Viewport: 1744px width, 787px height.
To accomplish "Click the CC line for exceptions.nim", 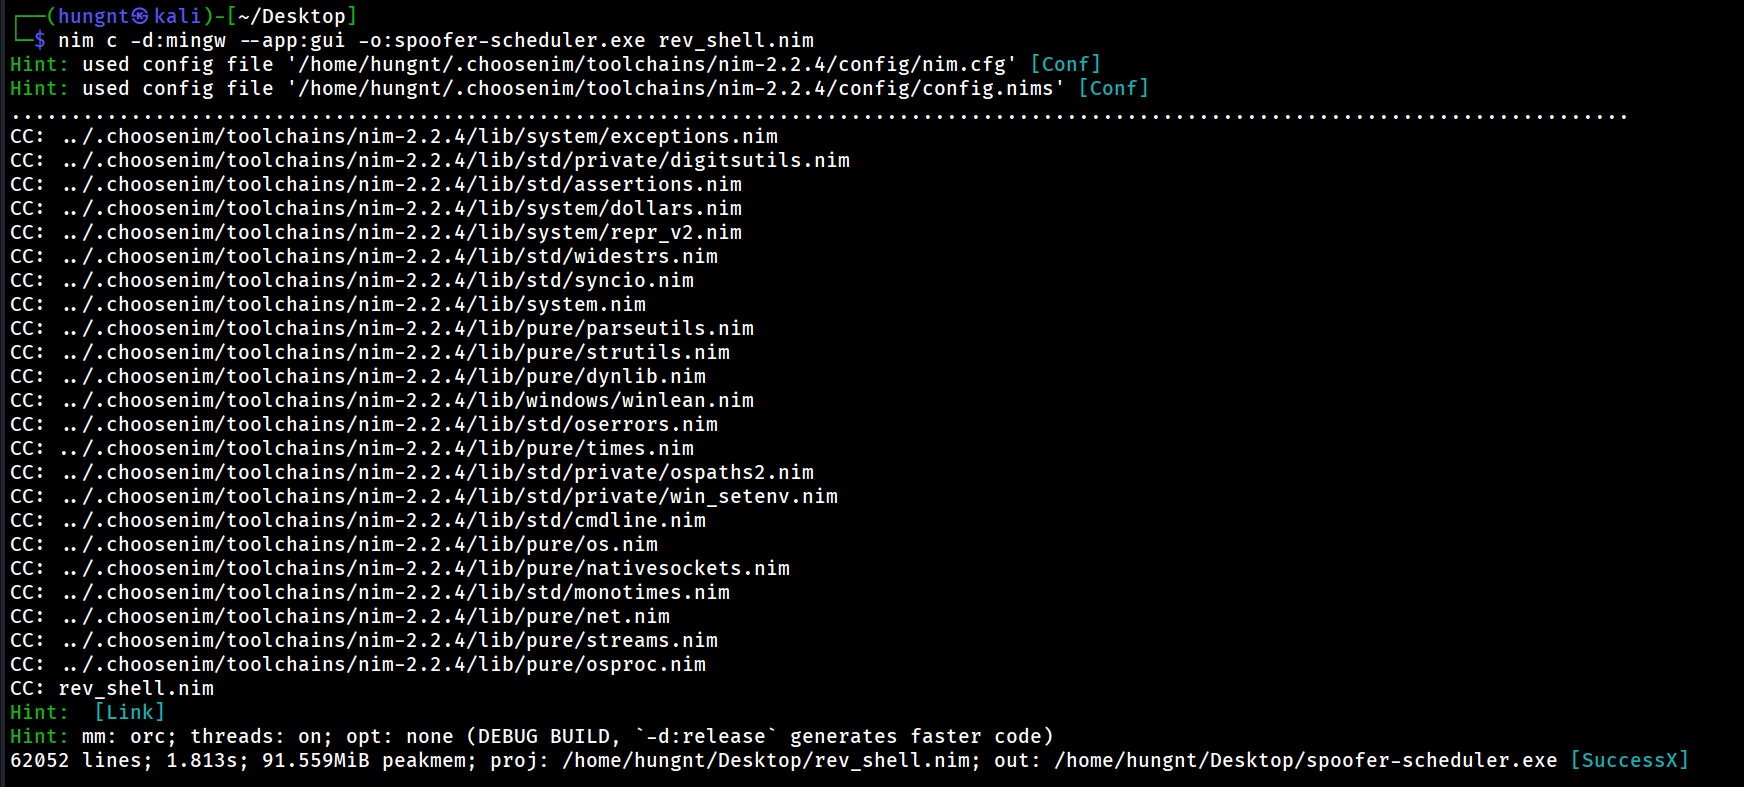I will click(419, 136).
